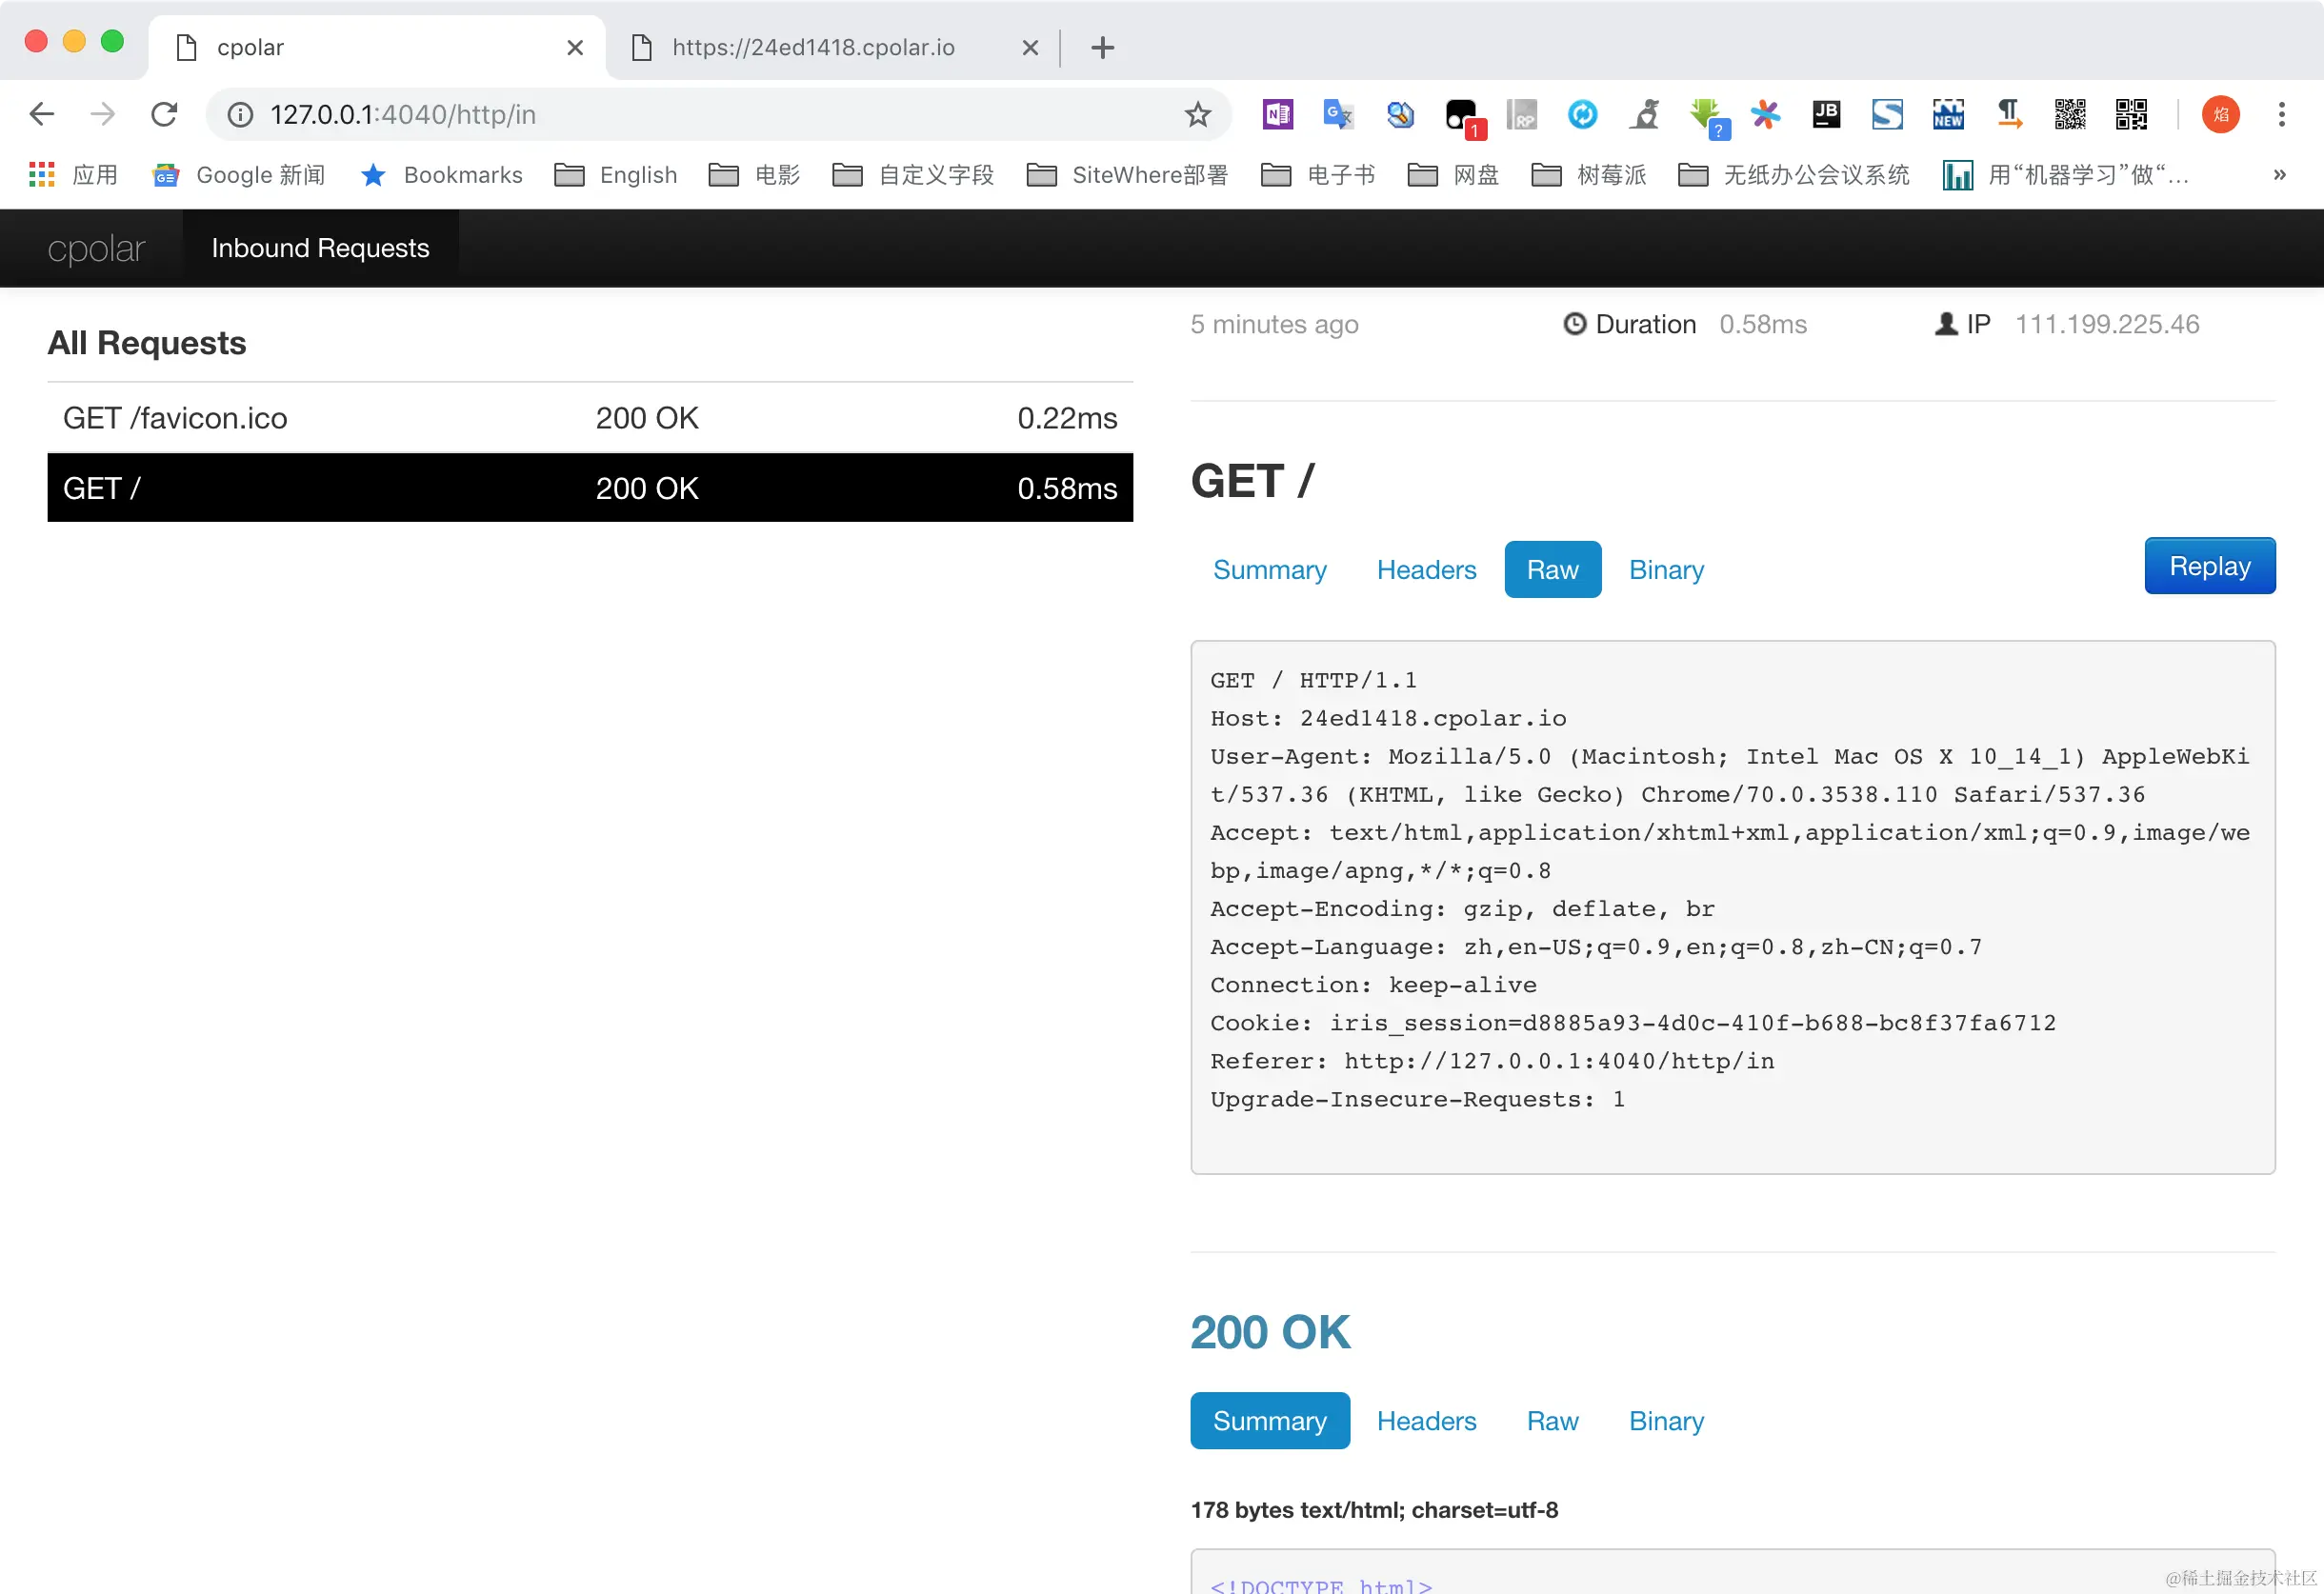Open Chrome's three-dot menu
This screenshot has height=1594, width=2324.
[x=2281, y=115]
